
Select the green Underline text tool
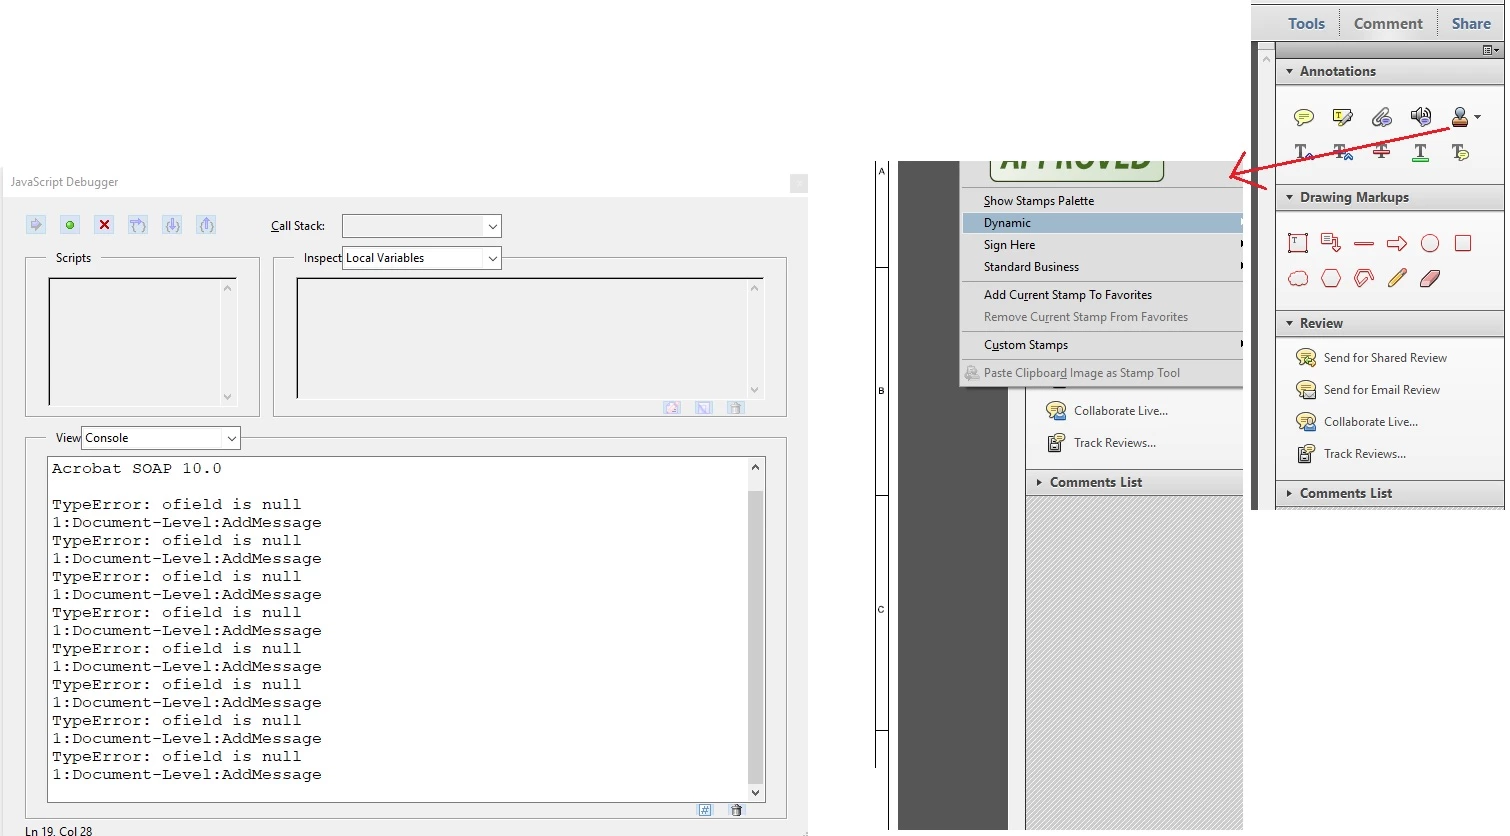tap(1420, 152)
